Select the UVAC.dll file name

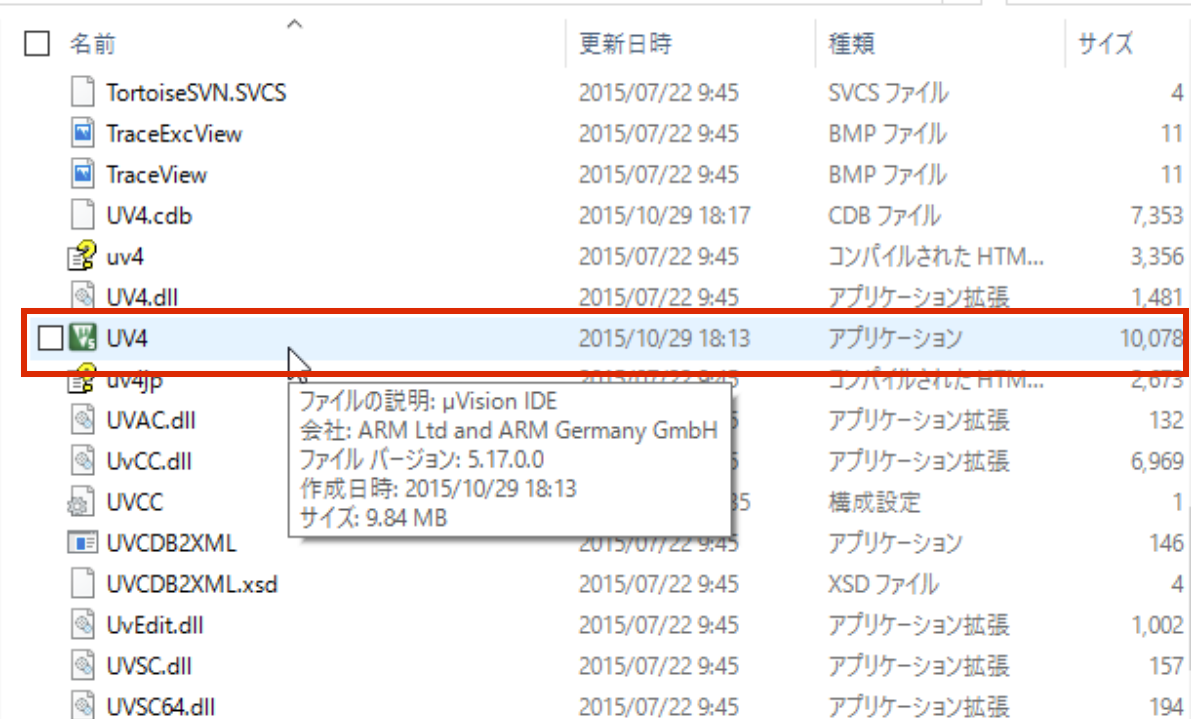(x=151, y=420)
